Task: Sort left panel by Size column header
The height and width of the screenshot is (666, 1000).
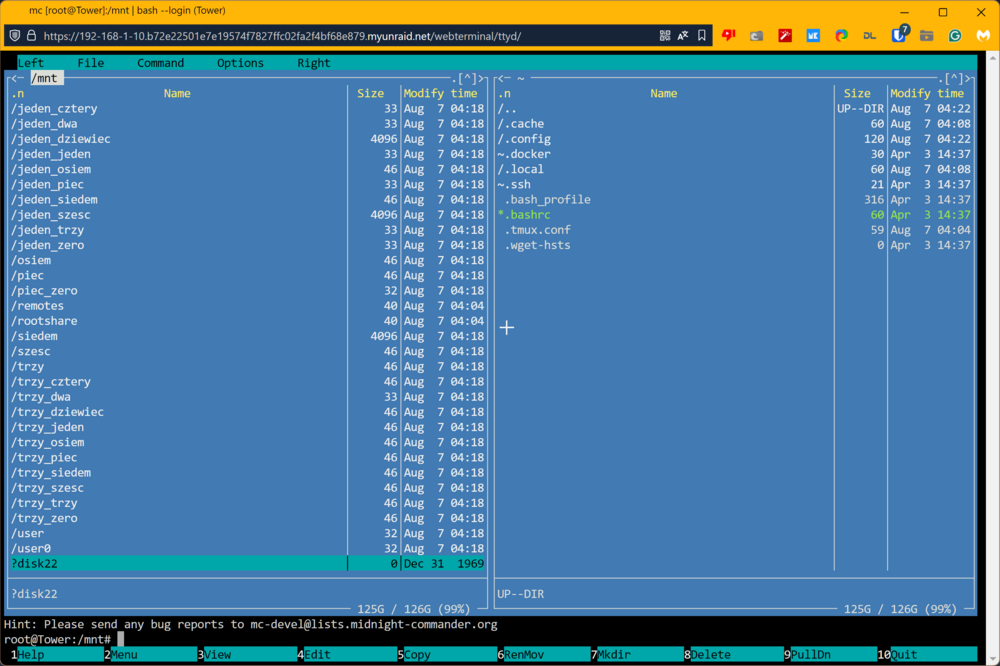Action: click(x=371, y=93)
